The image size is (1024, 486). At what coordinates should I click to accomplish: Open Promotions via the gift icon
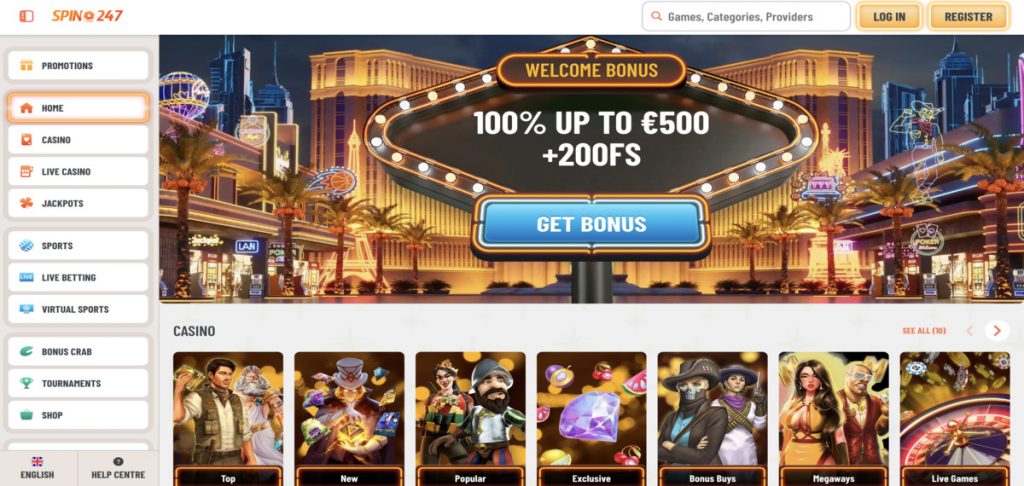(26, 65)
